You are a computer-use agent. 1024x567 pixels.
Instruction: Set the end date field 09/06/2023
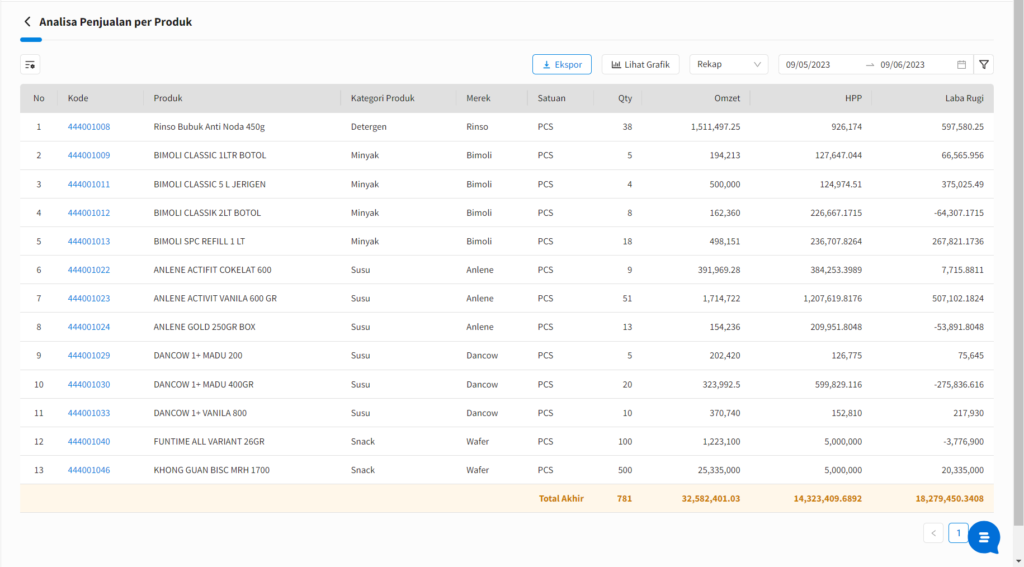coord(902,65)
